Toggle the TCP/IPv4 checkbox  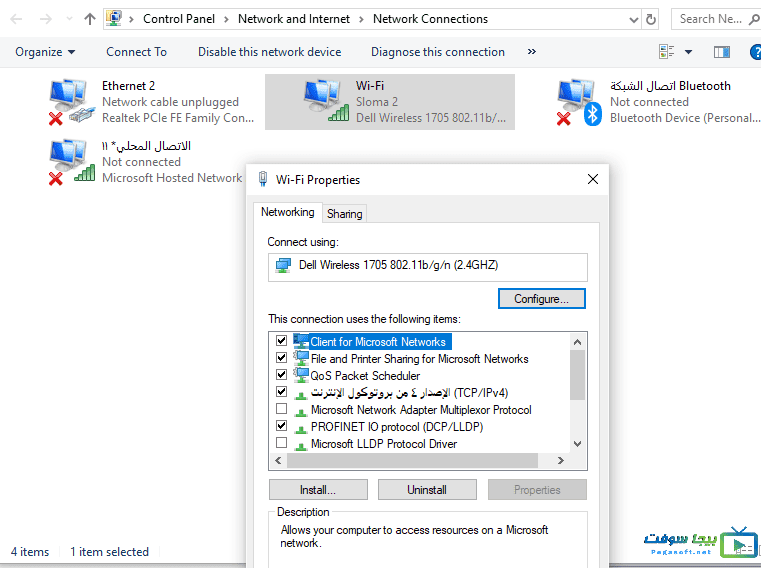281,391
